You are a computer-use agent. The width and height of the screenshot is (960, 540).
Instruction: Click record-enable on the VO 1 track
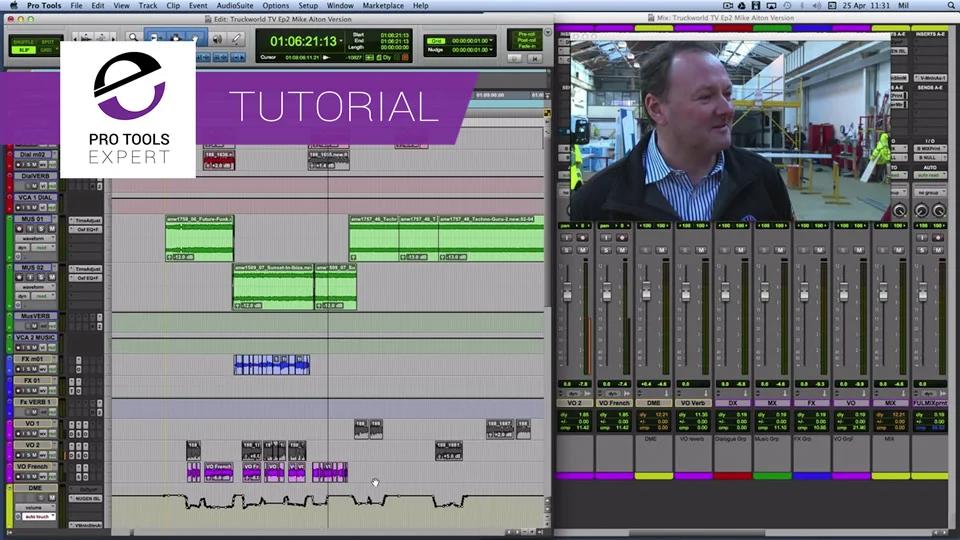[19, 433]
